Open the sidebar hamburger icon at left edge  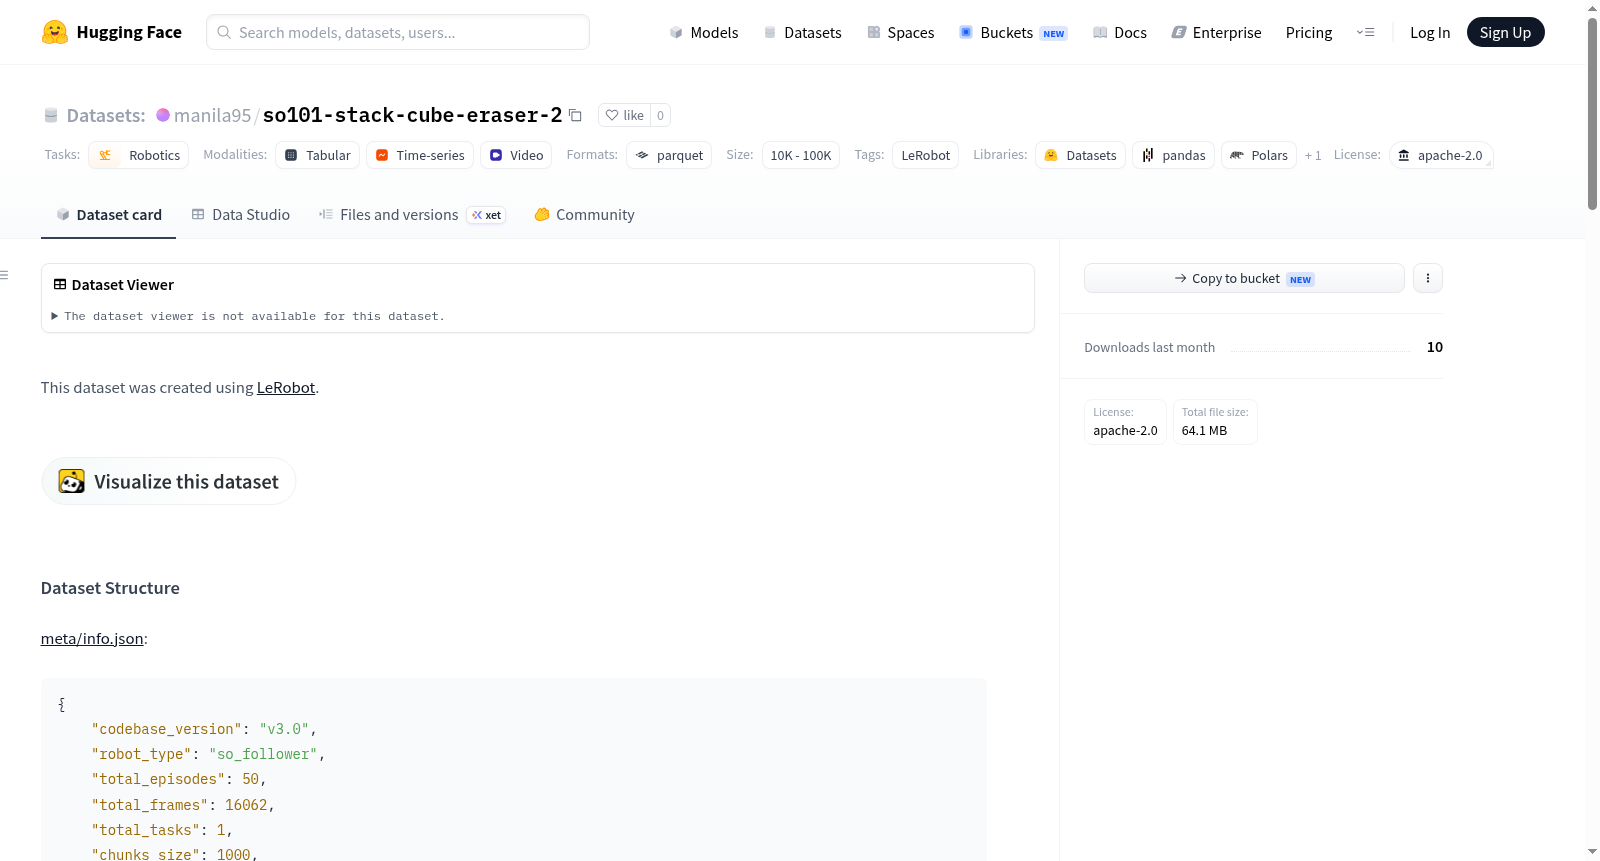5,275
